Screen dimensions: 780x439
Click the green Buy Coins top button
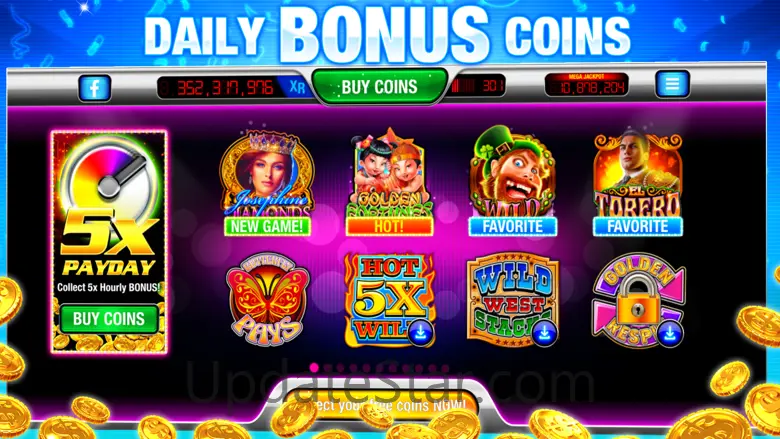point(379,87)
